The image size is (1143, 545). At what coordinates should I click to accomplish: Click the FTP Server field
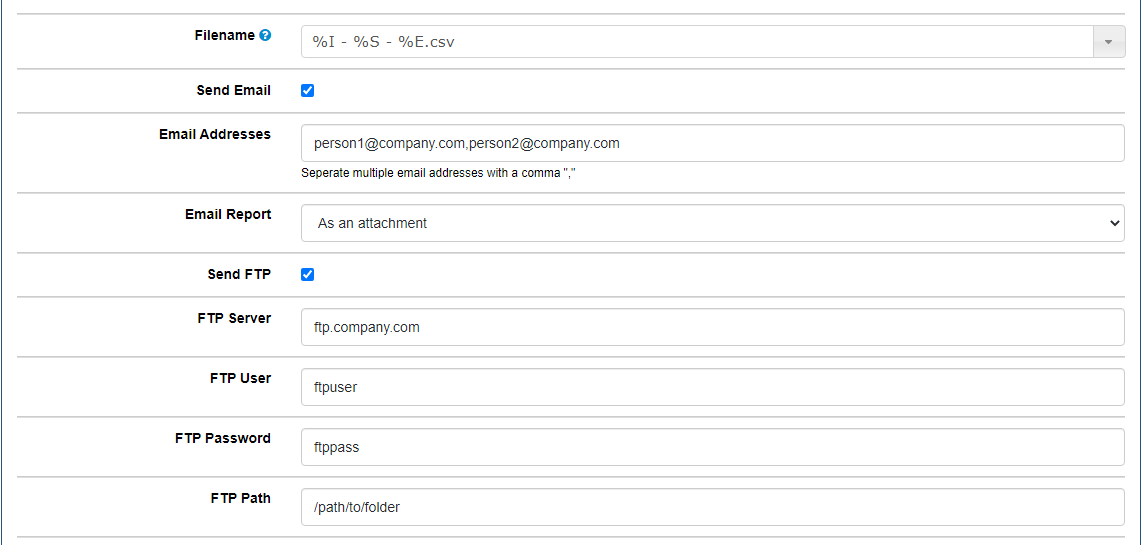[713, 327]
